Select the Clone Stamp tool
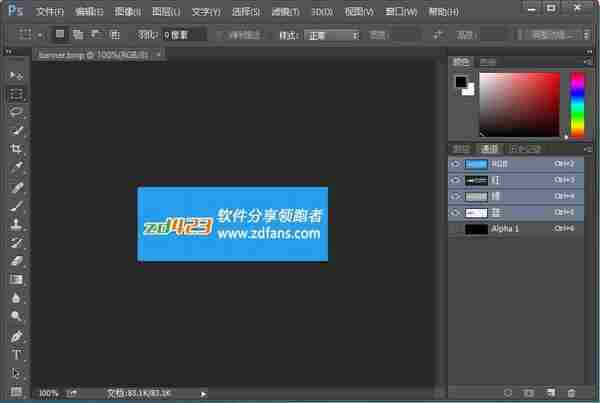 (16, 224)
